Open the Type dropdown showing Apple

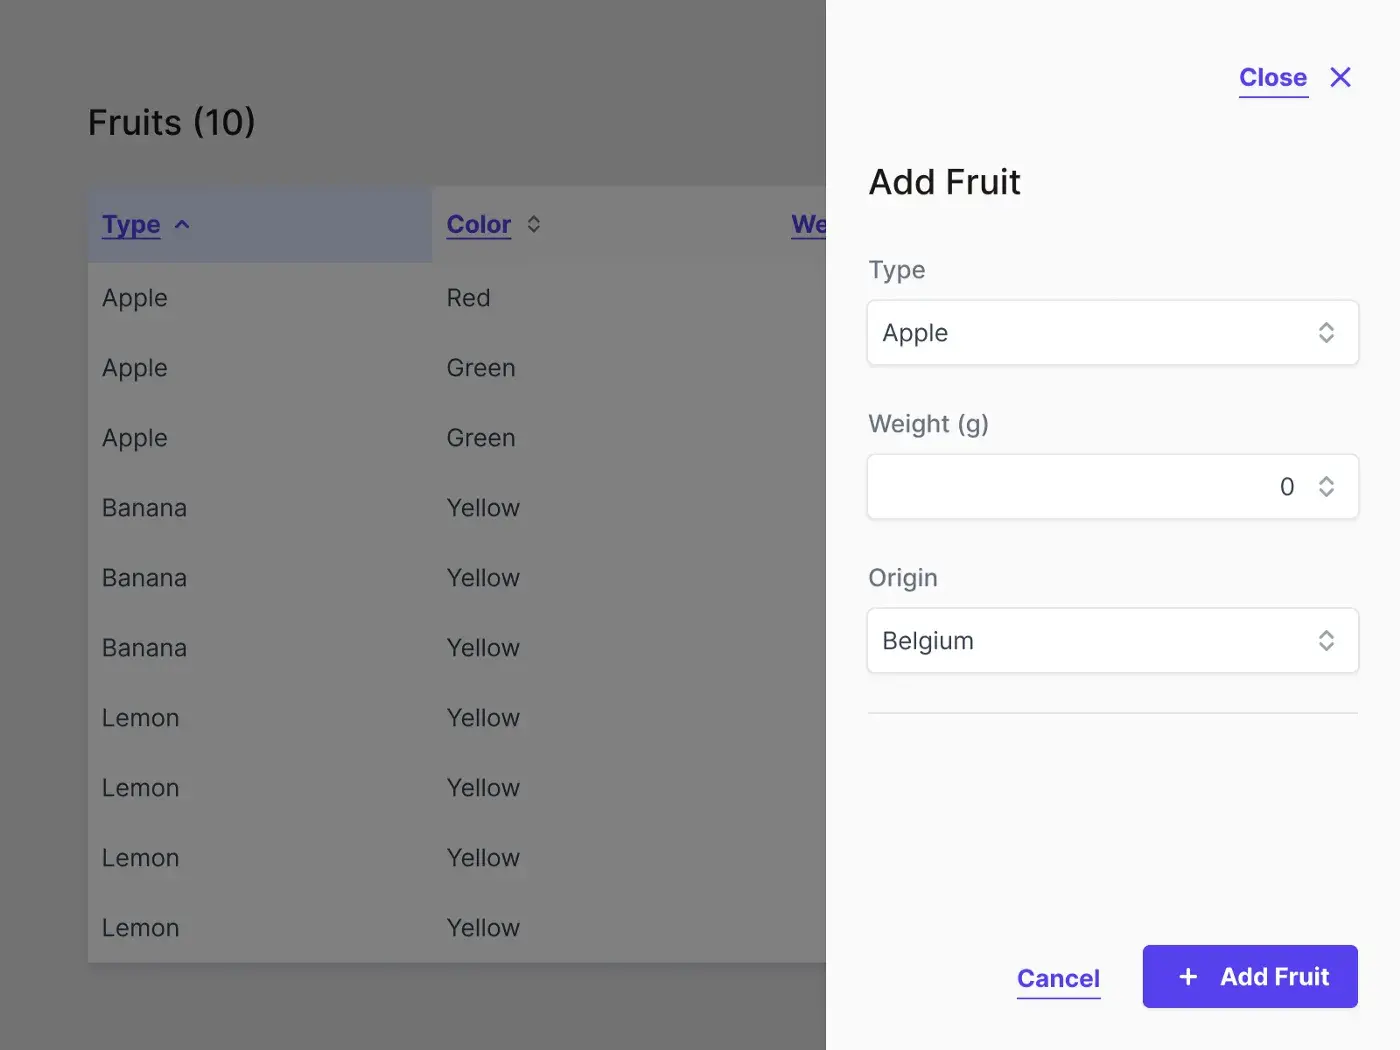pyautogui.click(x=1112, y=333)
